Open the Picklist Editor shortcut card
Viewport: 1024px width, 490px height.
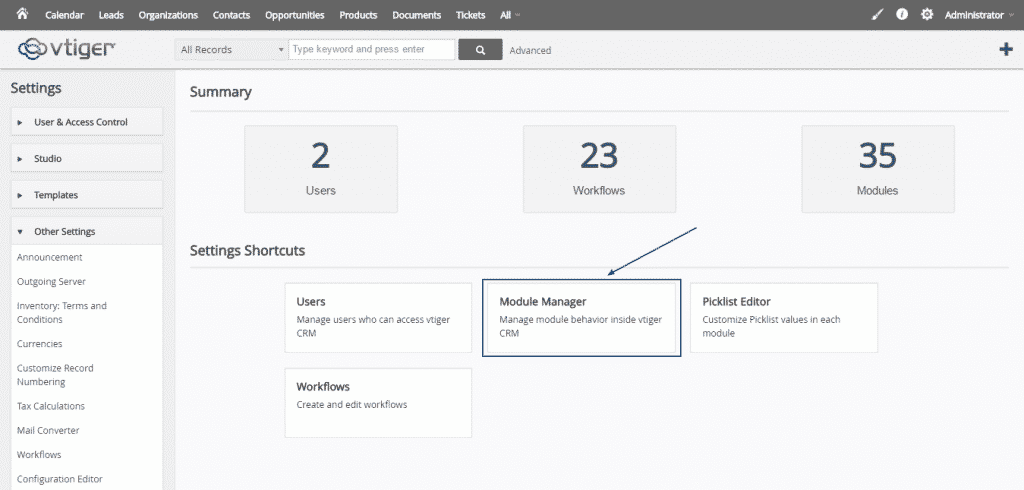(784, 318)
